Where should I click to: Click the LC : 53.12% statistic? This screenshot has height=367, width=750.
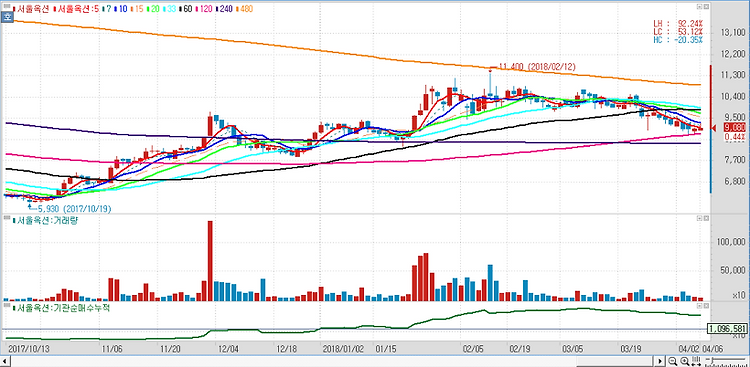pos(678,32)
